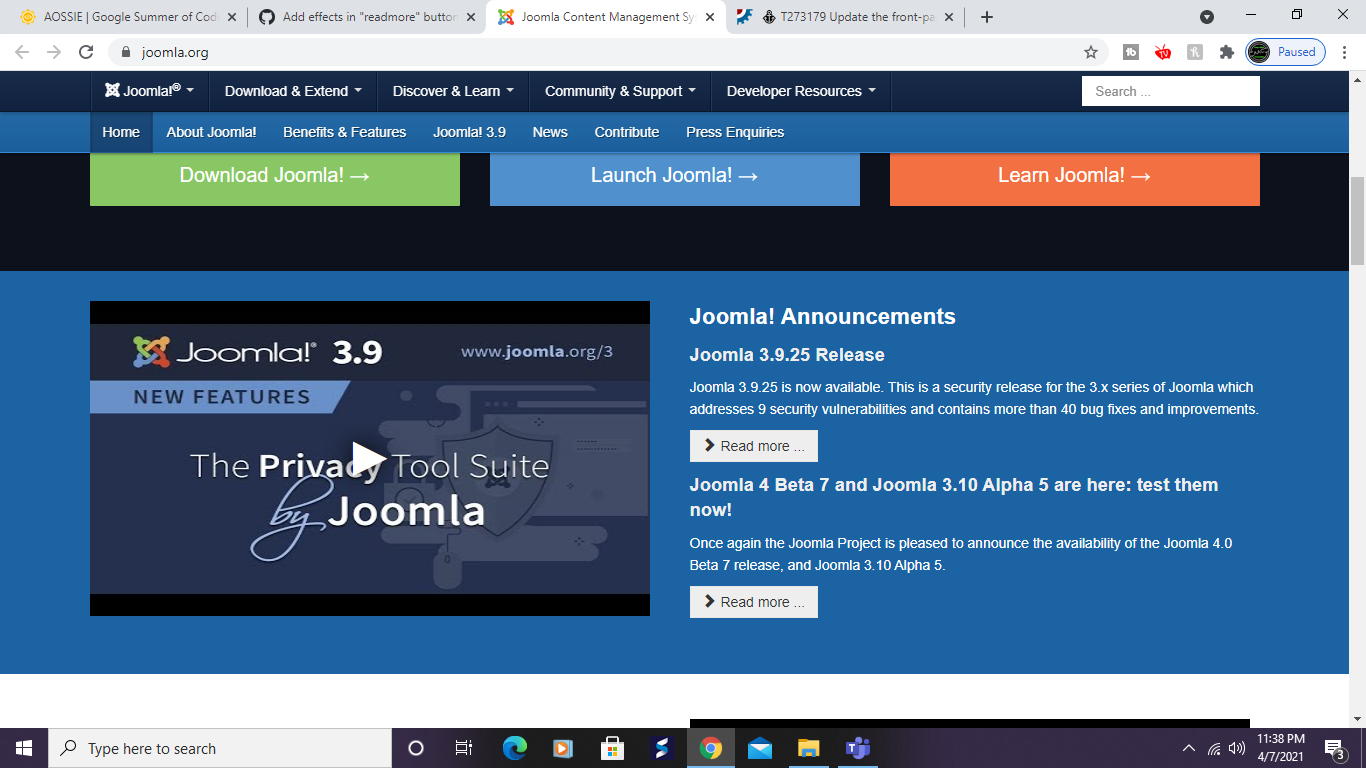The width and height of the screenshot is (1366, 768).
Task: Click the blue Launch Joomla! button
Action: click(675, 178)
